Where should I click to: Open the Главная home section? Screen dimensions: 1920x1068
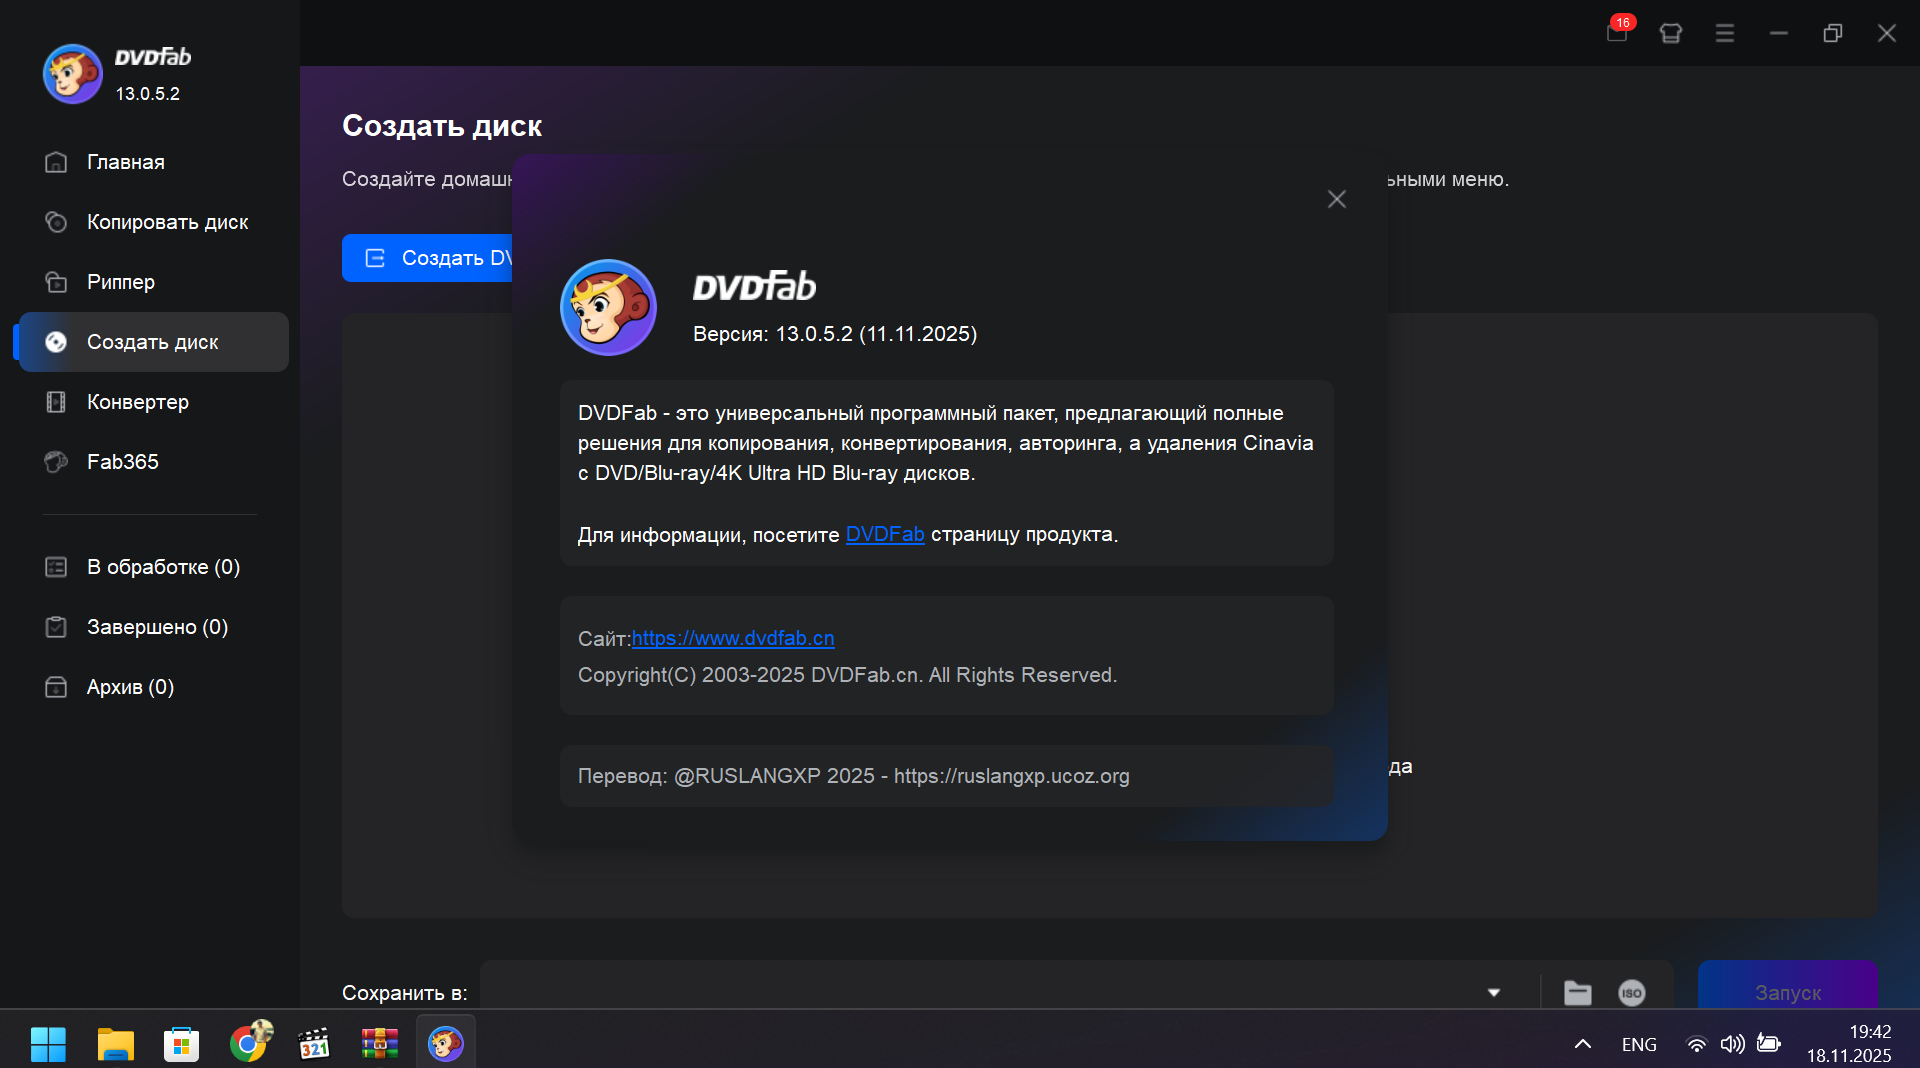click(x=125, y=162)
